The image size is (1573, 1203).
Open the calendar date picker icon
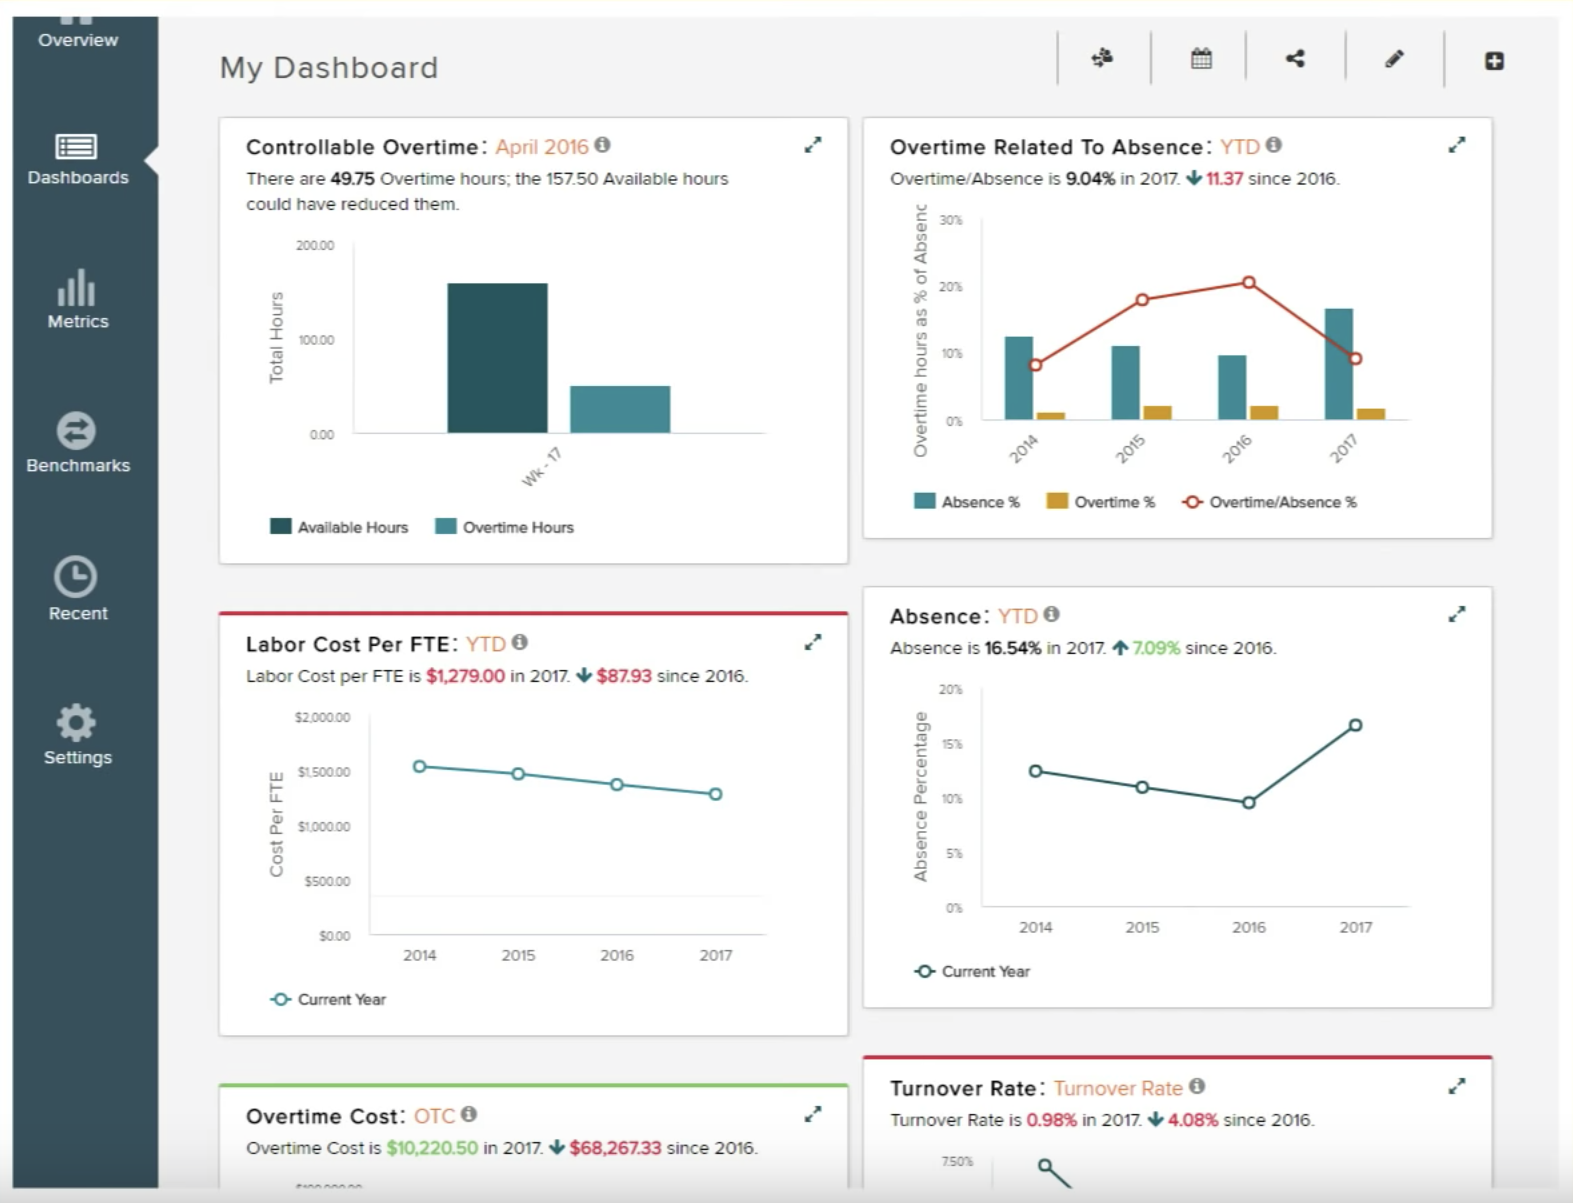tap(1201, 59)
